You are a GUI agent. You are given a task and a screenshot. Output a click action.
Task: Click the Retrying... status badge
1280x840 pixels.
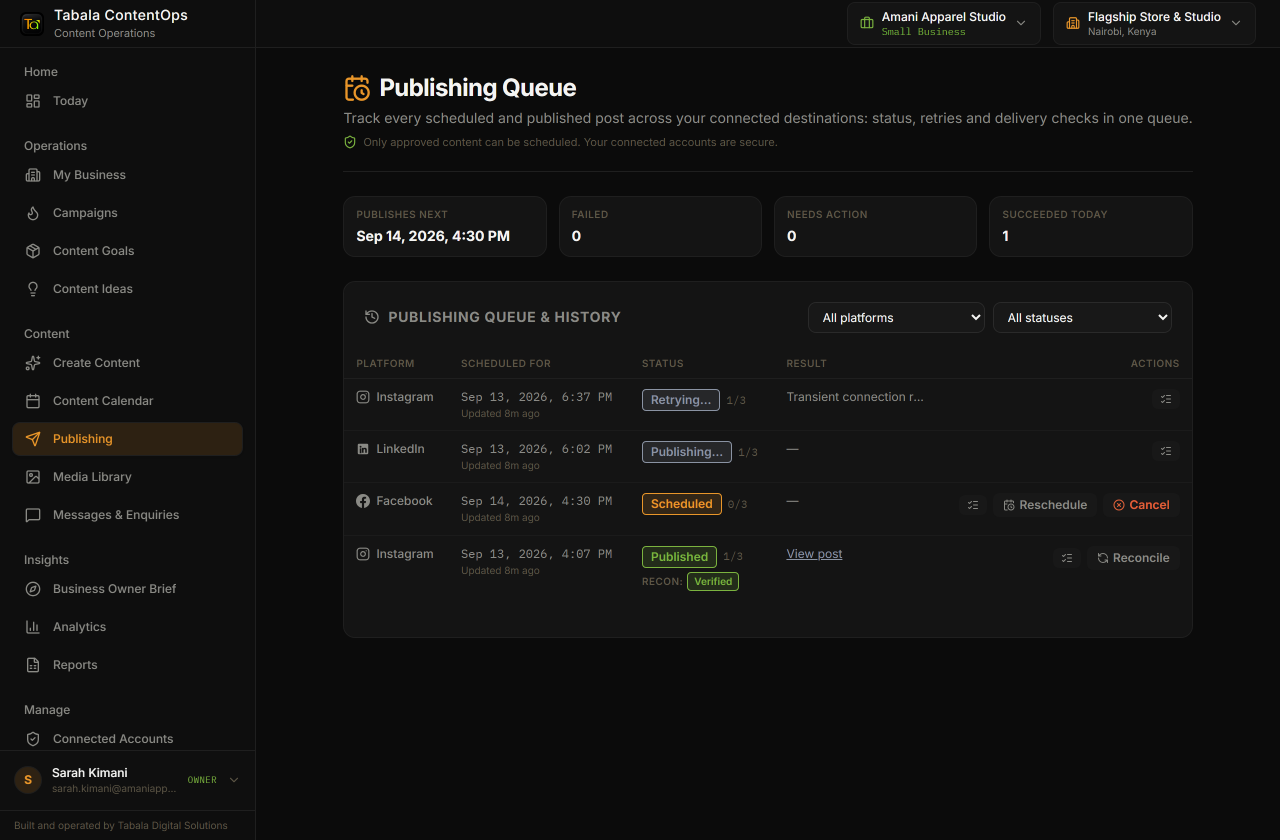pos(681,400)
